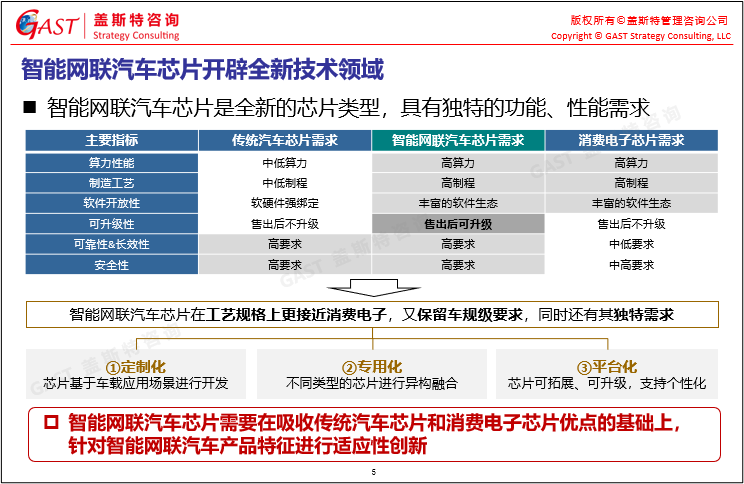Click the 可靠性&长效性 row label
The width and height of the screenshot is (744, 484).
(x=111, y=244)
